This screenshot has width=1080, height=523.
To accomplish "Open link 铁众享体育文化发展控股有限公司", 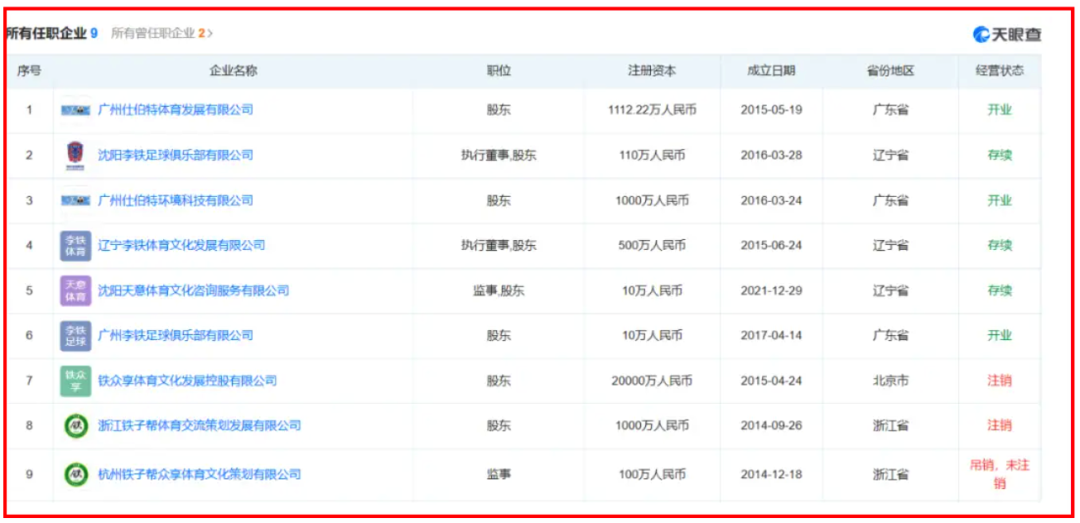I will pyautogui.click(x=187, y=381).
